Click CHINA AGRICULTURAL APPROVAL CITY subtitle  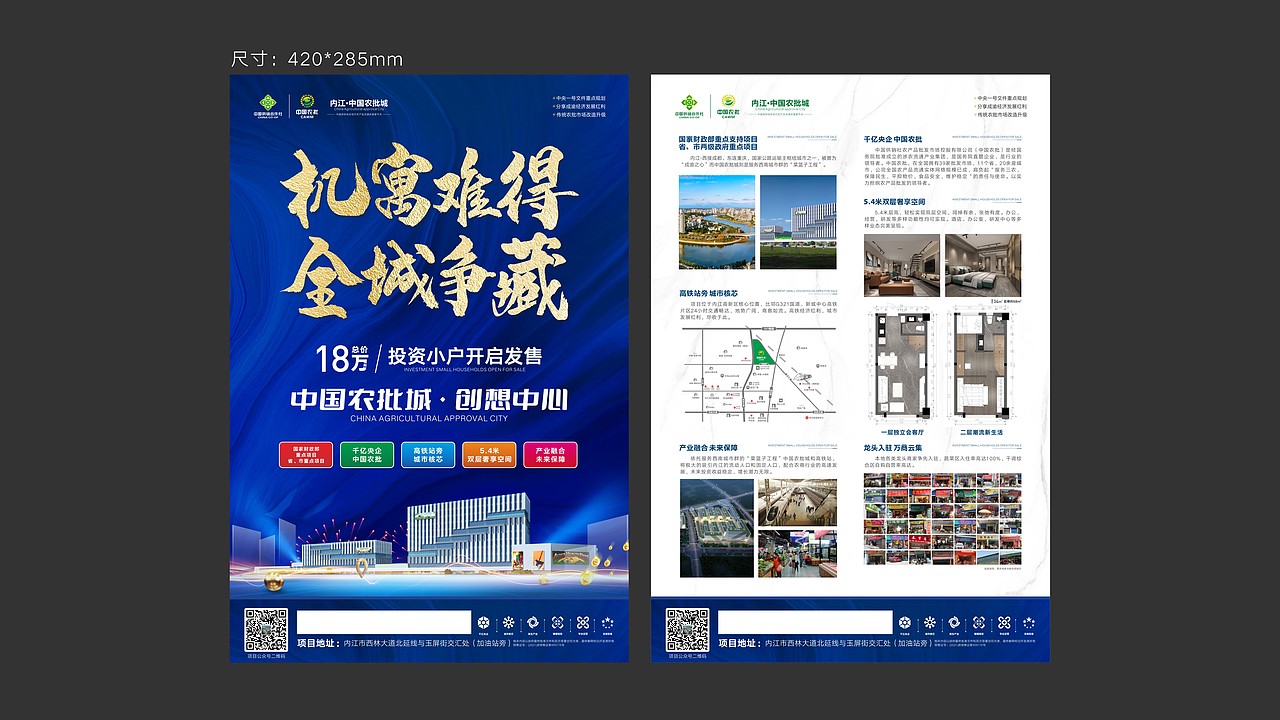point(429,418)
